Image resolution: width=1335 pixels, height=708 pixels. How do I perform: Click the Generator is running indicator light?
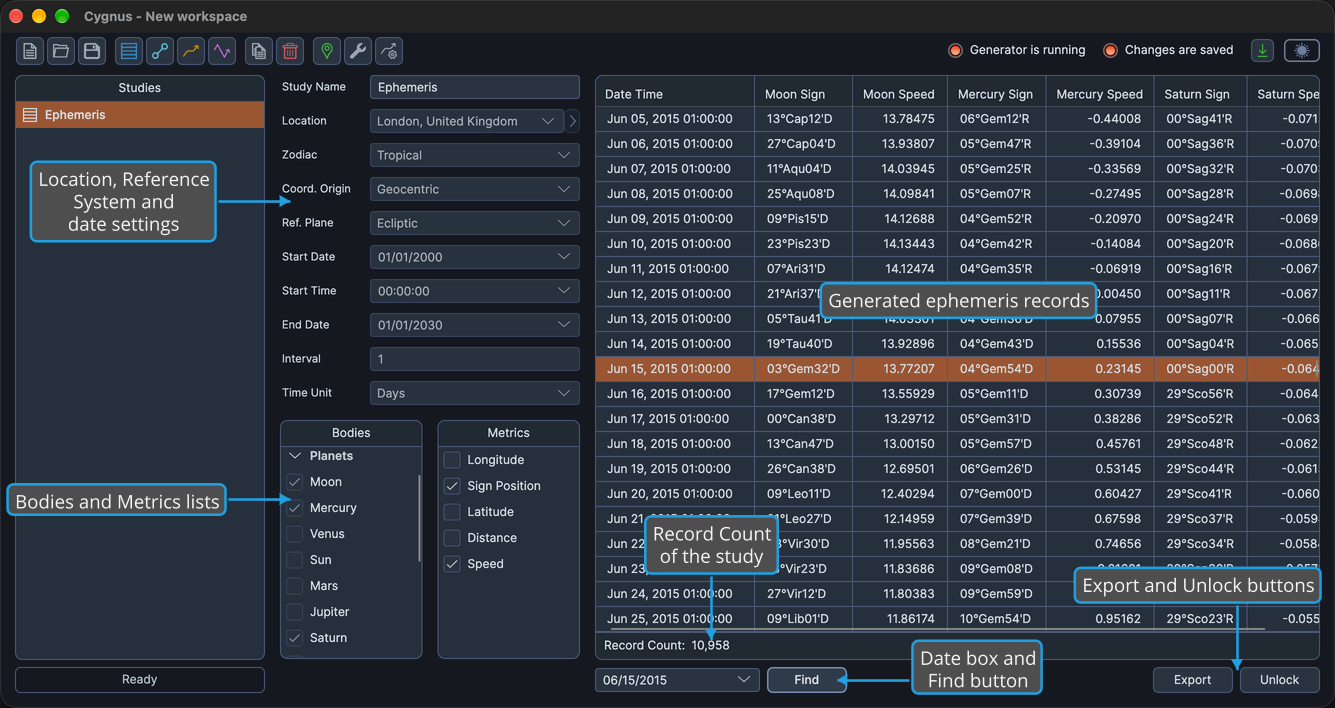(955, 50)
